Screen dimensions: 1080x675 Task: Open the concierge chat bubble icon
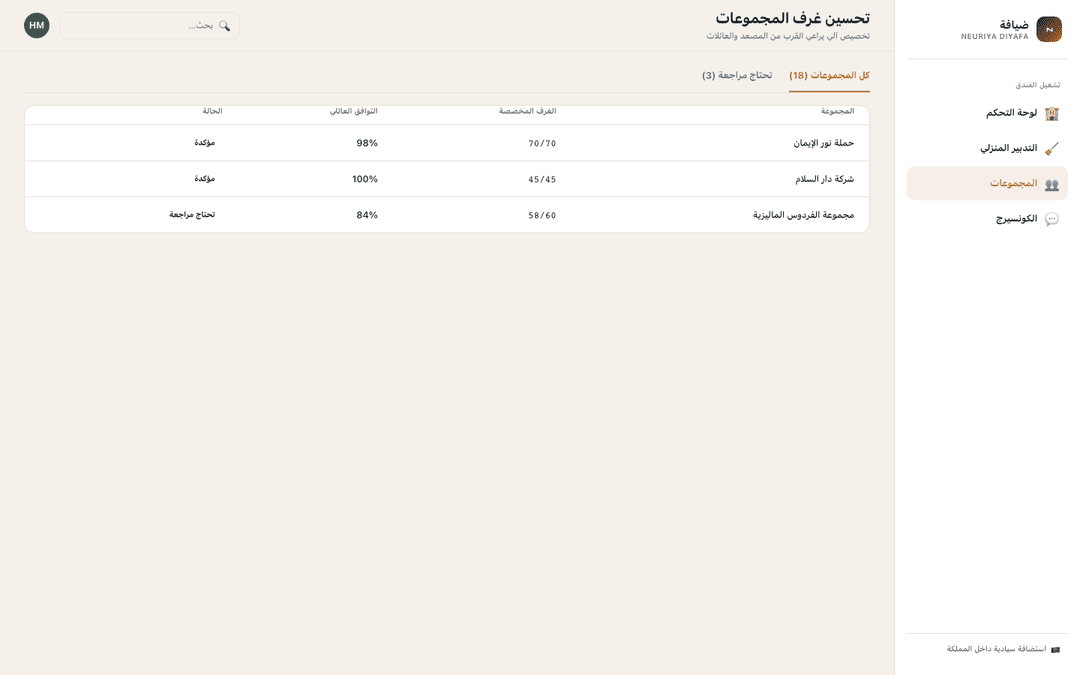(x=1052, y=219)
